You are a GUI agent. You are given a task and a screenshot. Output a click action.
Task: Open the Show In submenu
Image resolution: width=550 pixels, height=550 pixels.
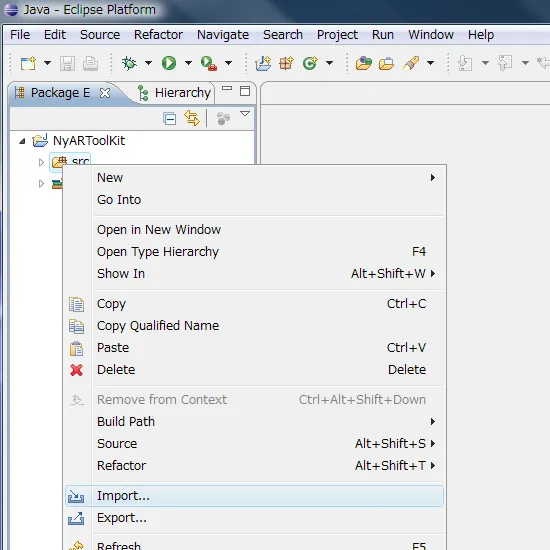(254, 274)
